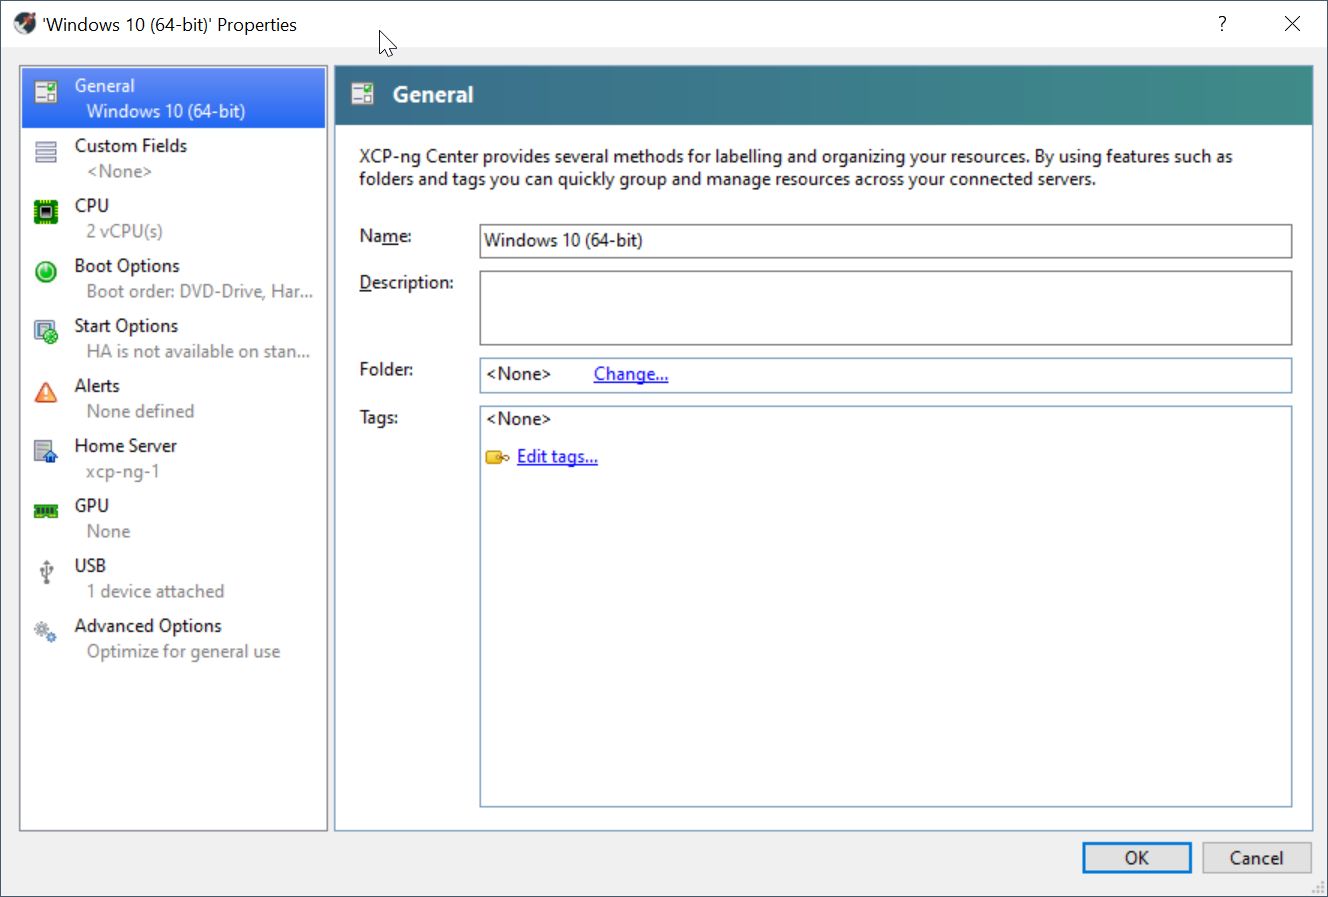Screen dimensions: 1328x897
Task: Click into the Description text box
Action: tap(884, 308)
